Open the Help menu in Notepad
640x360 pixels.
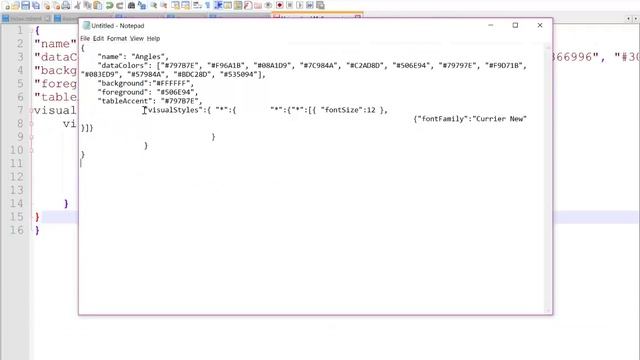point(153,38)
